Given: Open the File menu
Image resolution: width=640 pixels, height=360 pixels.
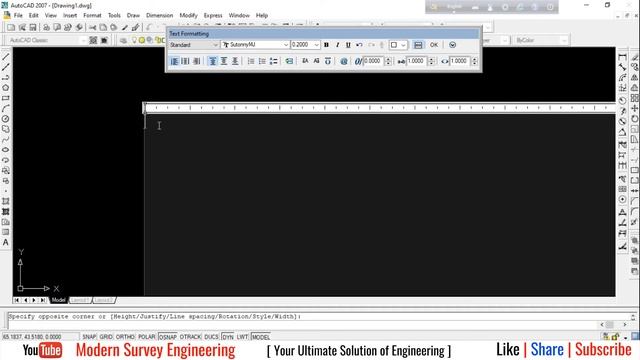Looking at the screenshot, I should 18,16.
